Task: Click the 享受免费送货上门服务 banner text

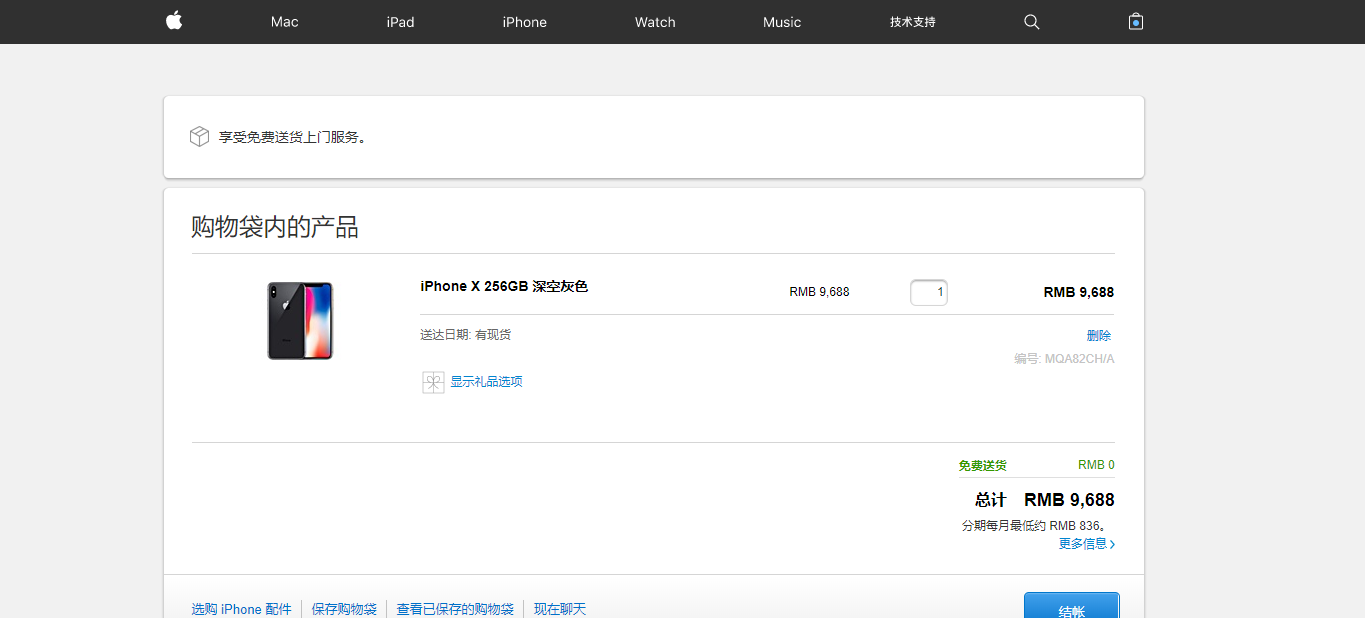Action: 292,137
